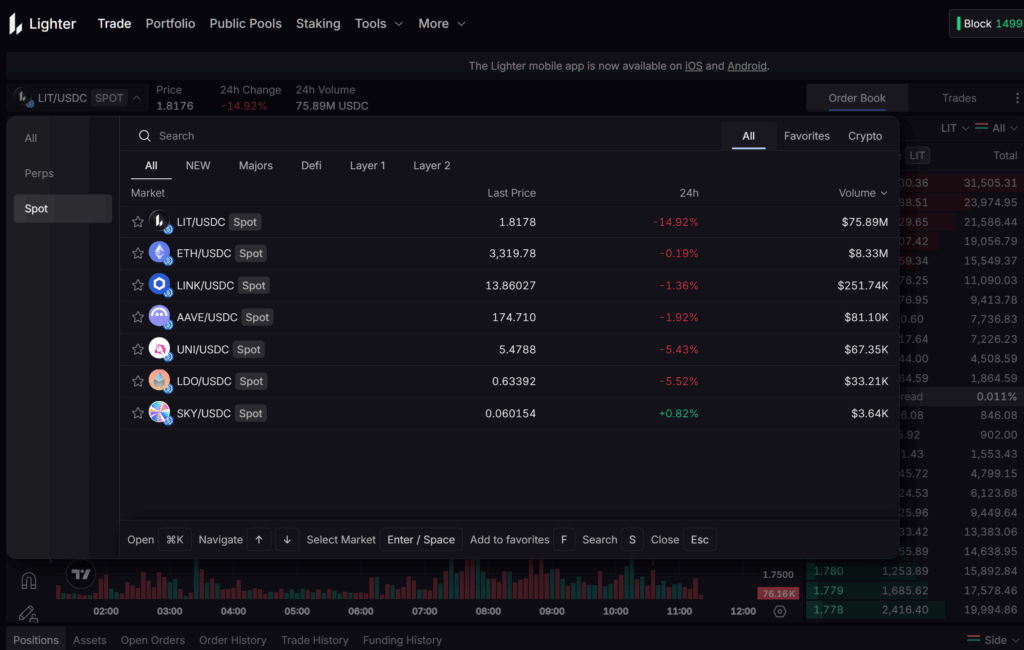The height and width of the screenshot is (650, 1024).
Task: Click the UNI/USDC token icon
Action: pos(160,349)
